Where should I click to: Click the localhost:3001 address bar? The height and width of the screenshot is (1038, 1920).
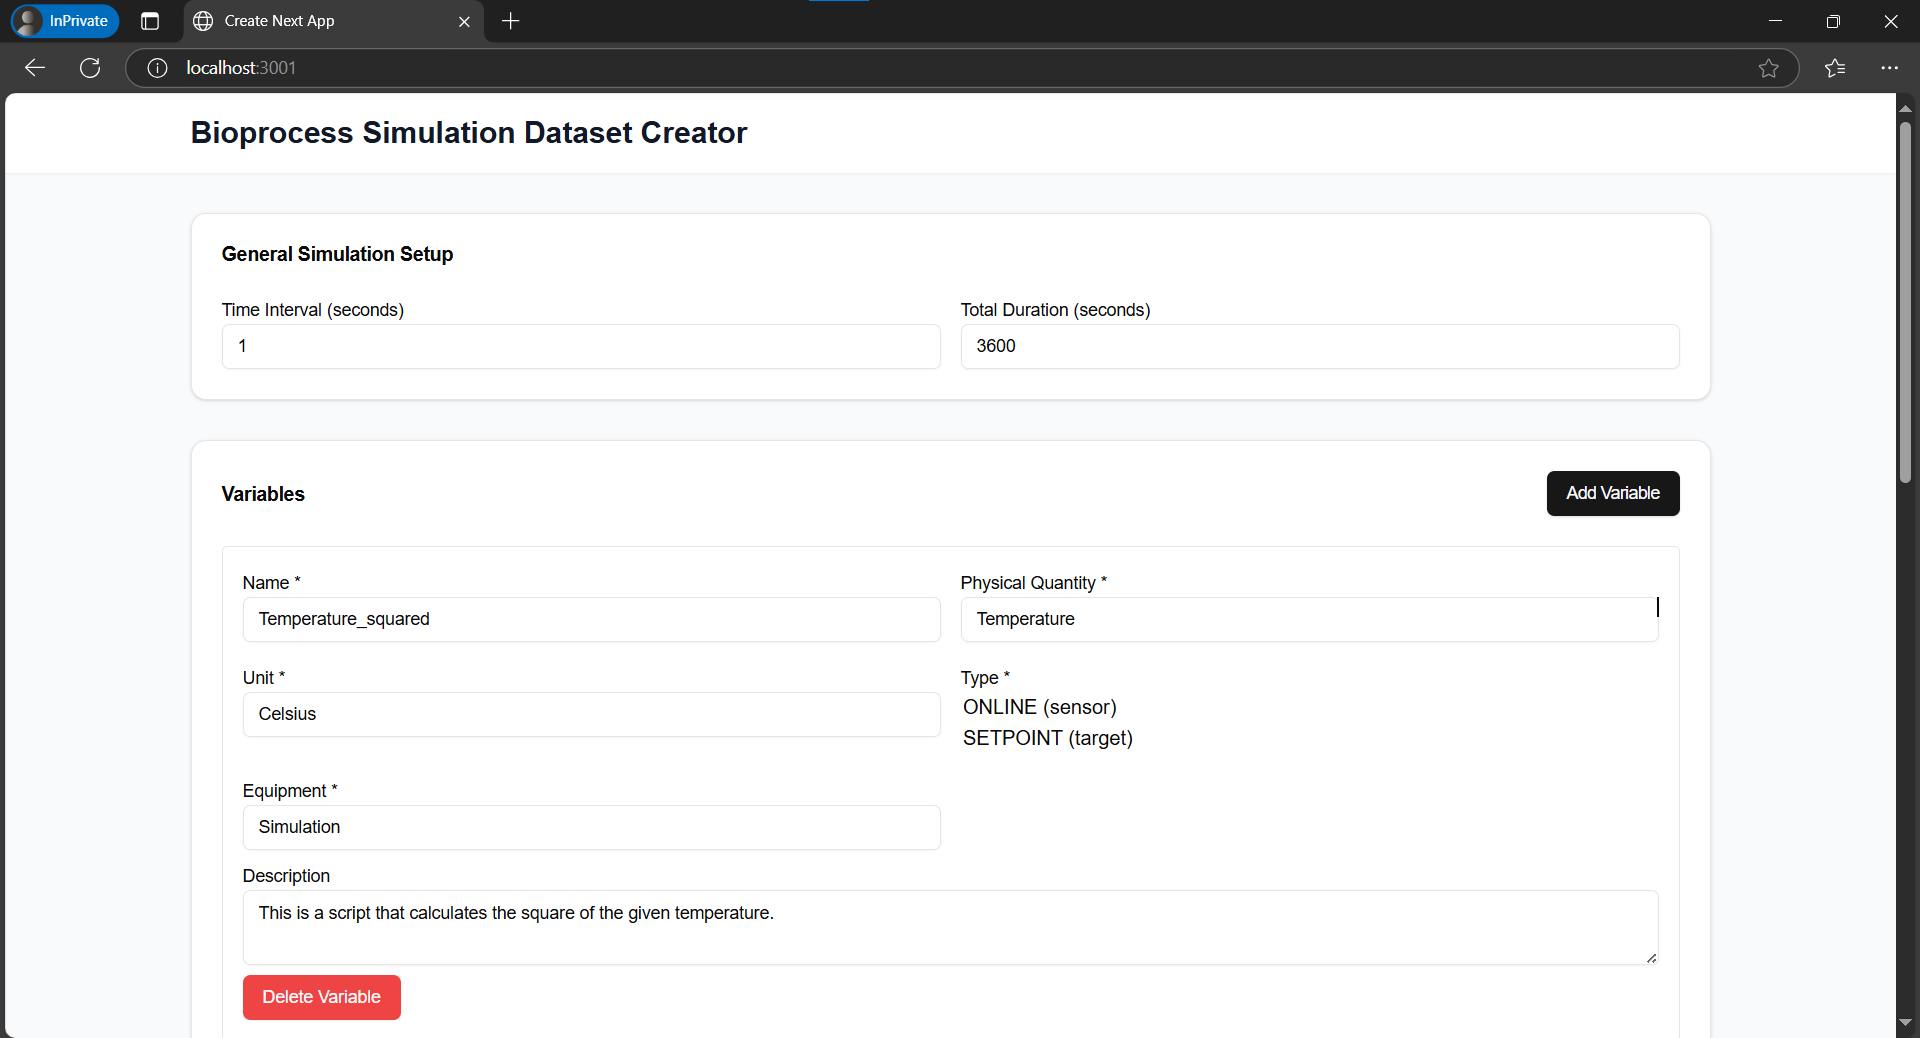[x=960, y=68]
